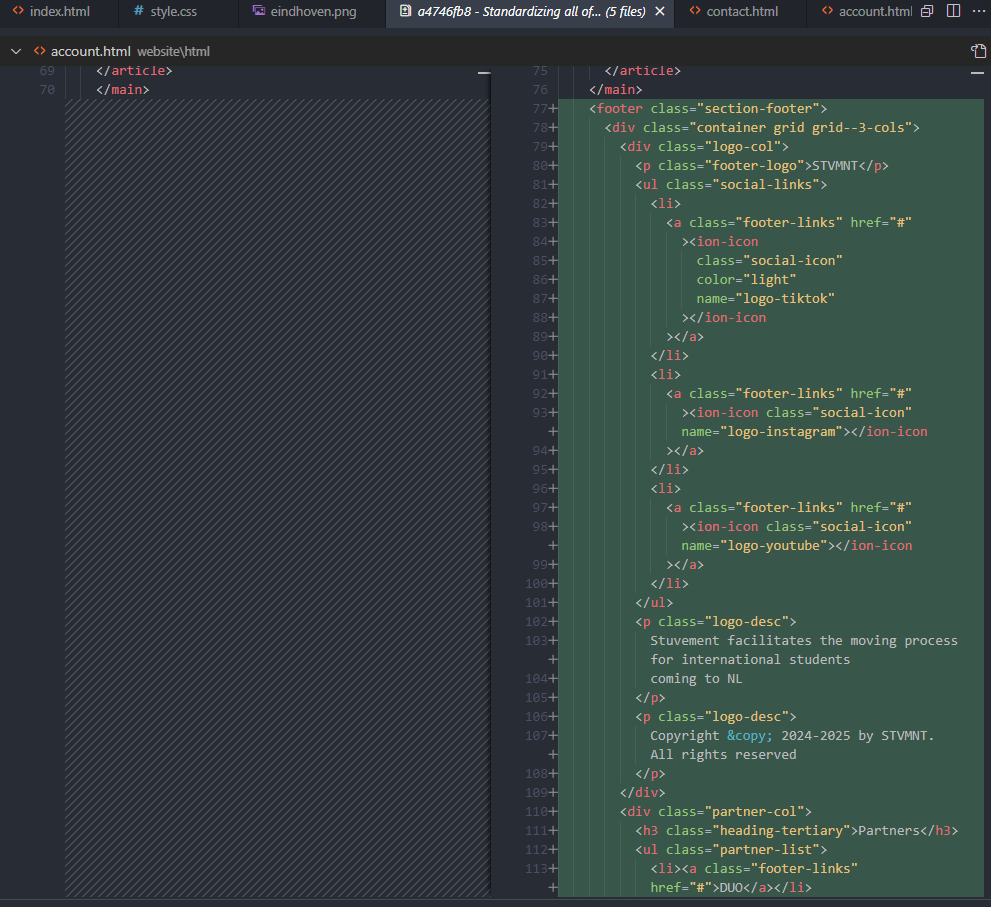This screenshot has width=991, height=907.
Task: Select the rightmost account.html tab
Action: [x=873, y=12]
